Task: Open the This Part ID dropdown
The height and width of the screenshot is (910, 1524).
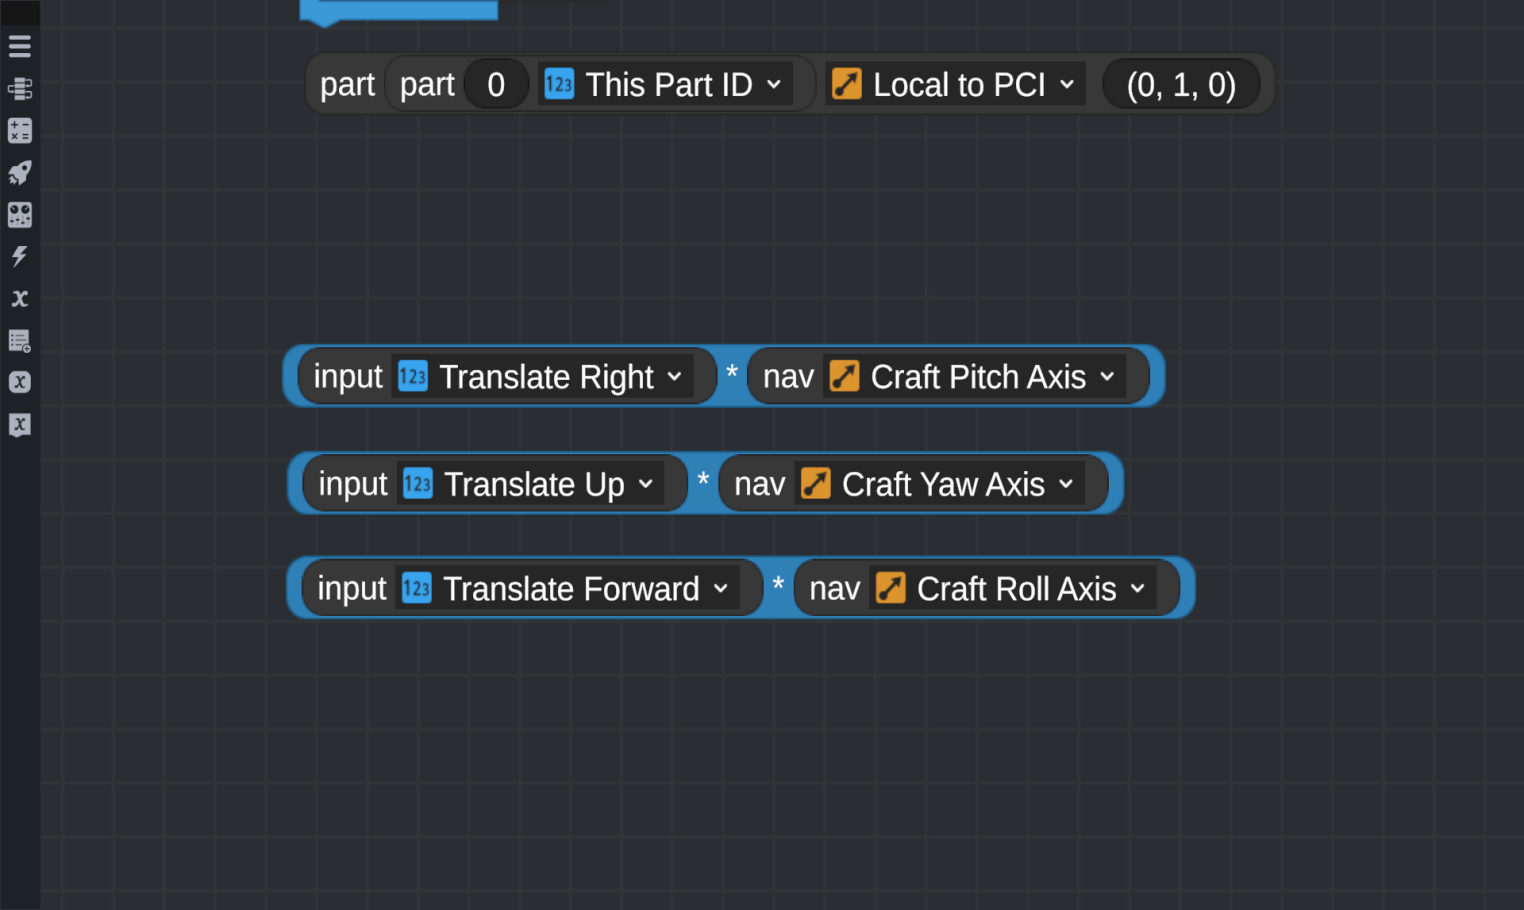Action: 666,84
